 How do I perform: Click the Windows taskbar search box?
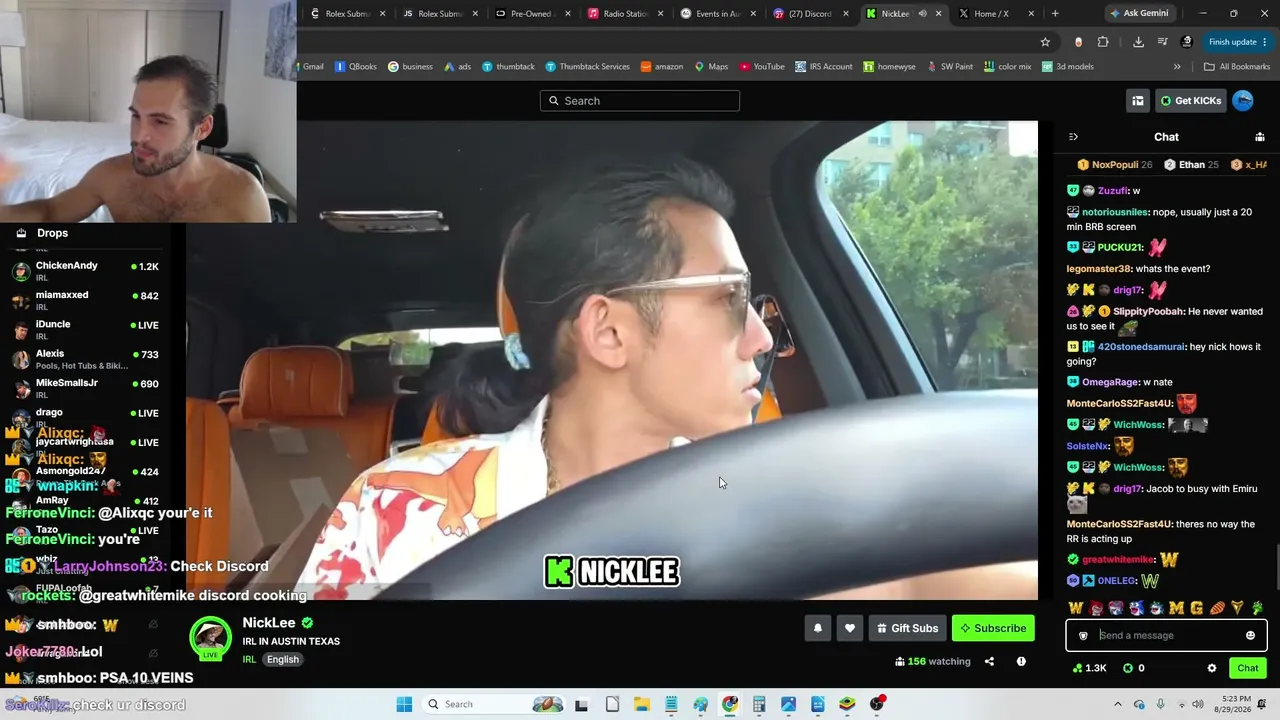pos(493,704)
